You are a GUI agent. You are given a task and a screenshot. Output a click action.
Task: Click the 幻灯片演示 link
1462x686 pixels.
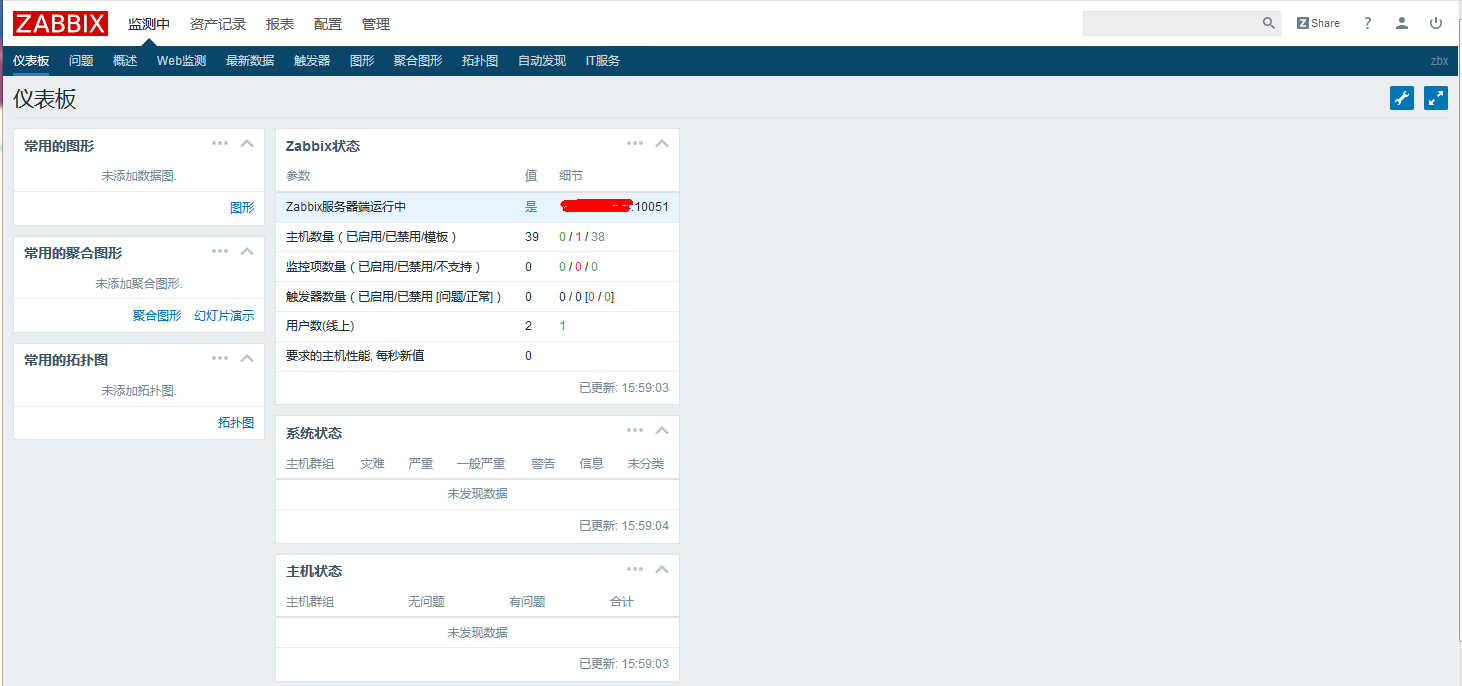point(224,315)
